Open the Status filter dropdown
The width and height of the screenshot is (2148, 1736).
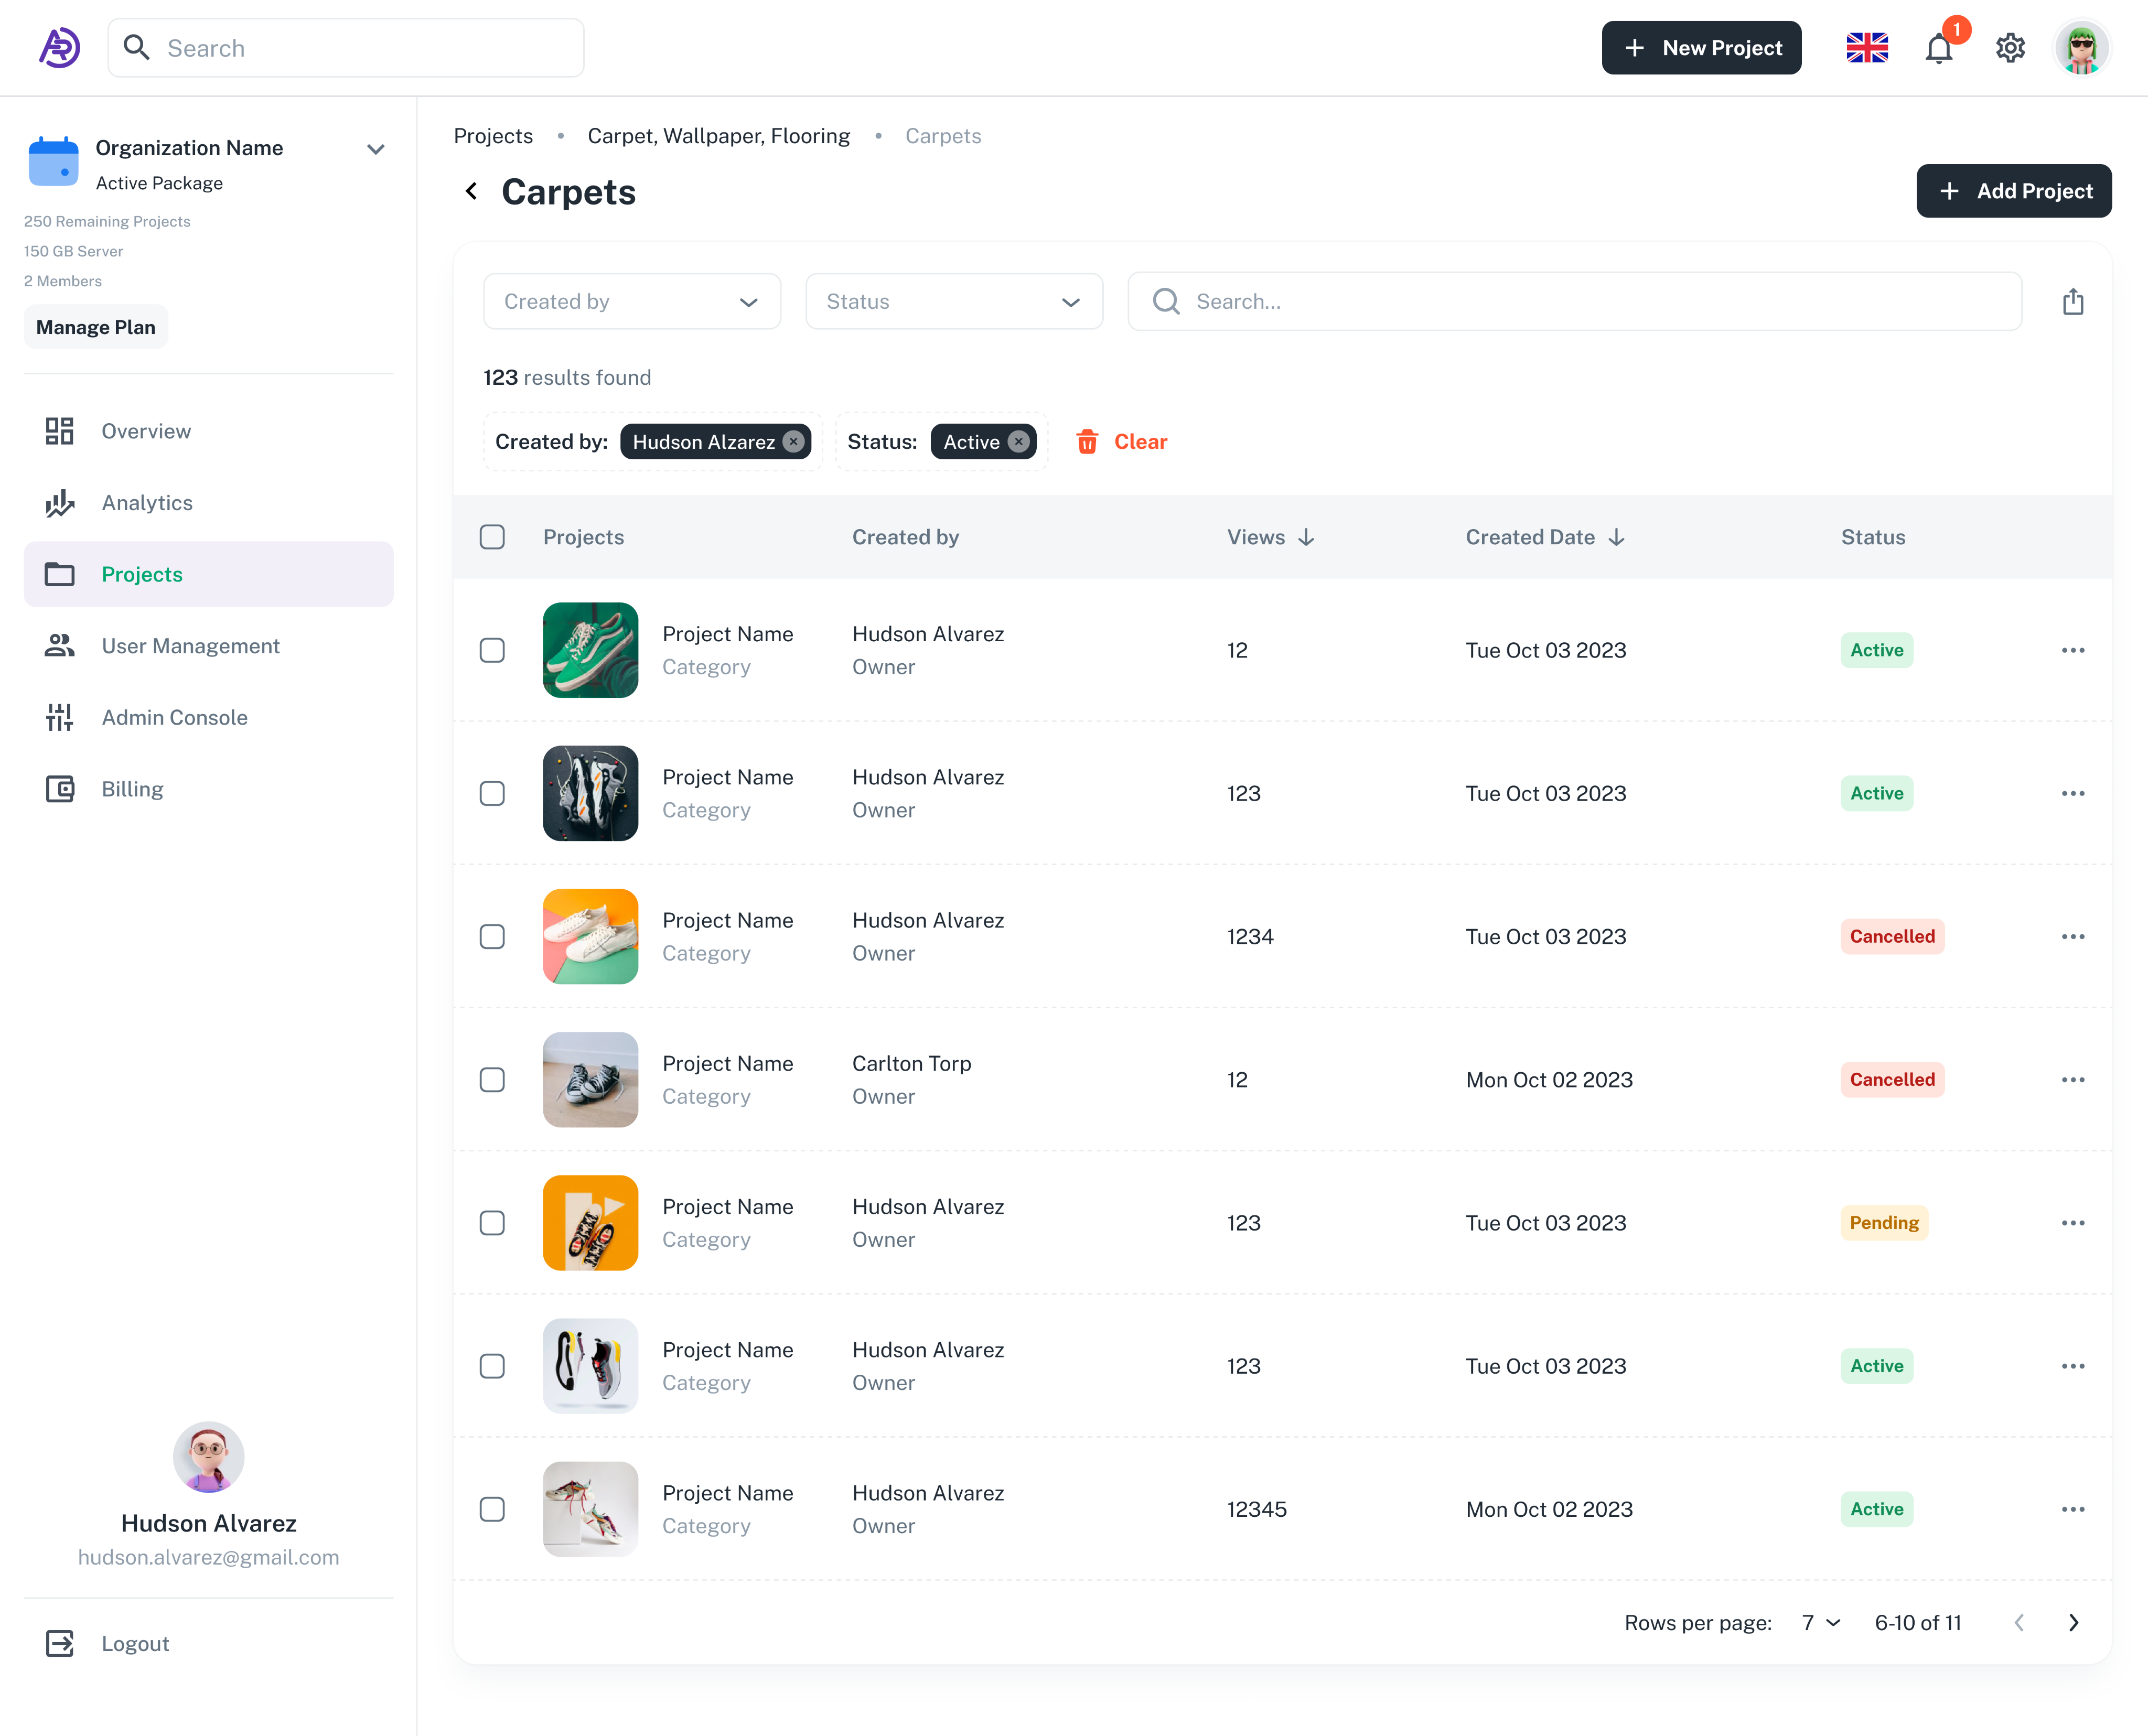(954, 302)
